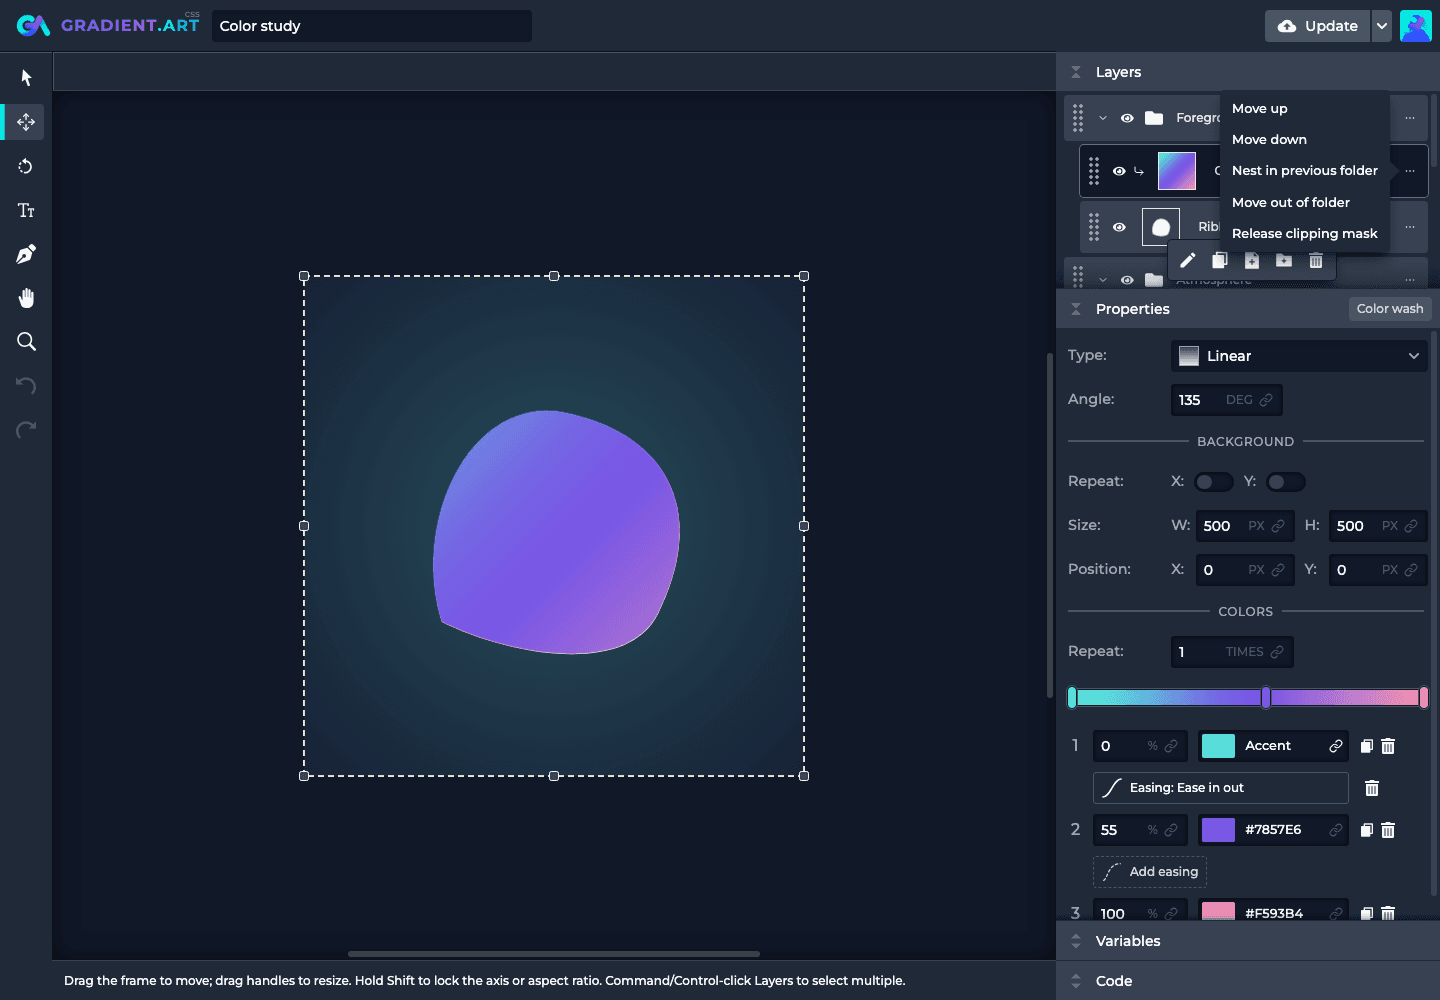
Task: Toggle visibility of the gradient thumbnail layer
Action: (1119, 171)
